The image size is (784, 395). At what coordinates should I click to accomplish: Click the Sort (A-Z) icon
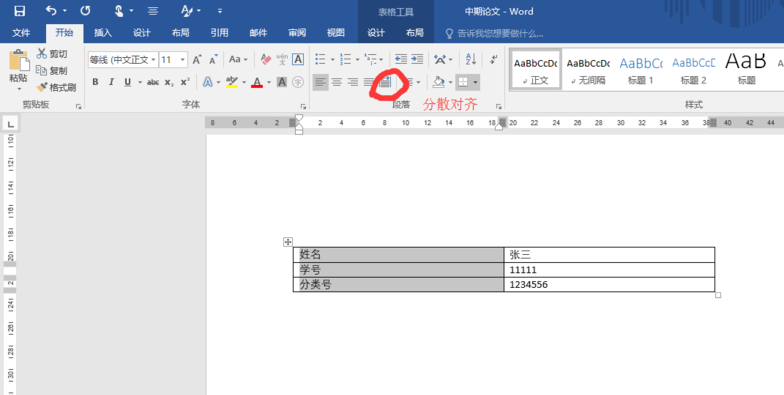(470, 59)
